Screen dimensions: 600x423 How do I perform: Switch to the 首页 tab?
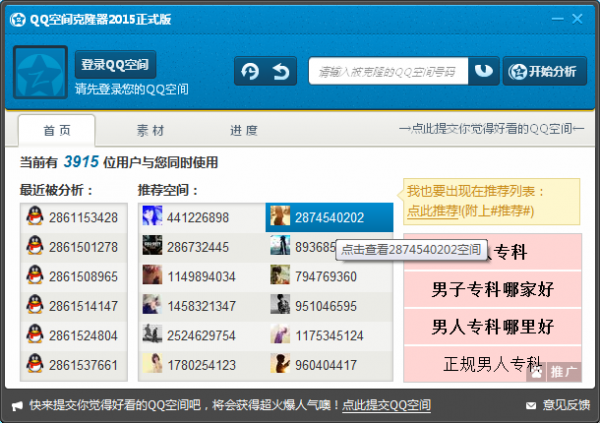(x=57, y=131)
